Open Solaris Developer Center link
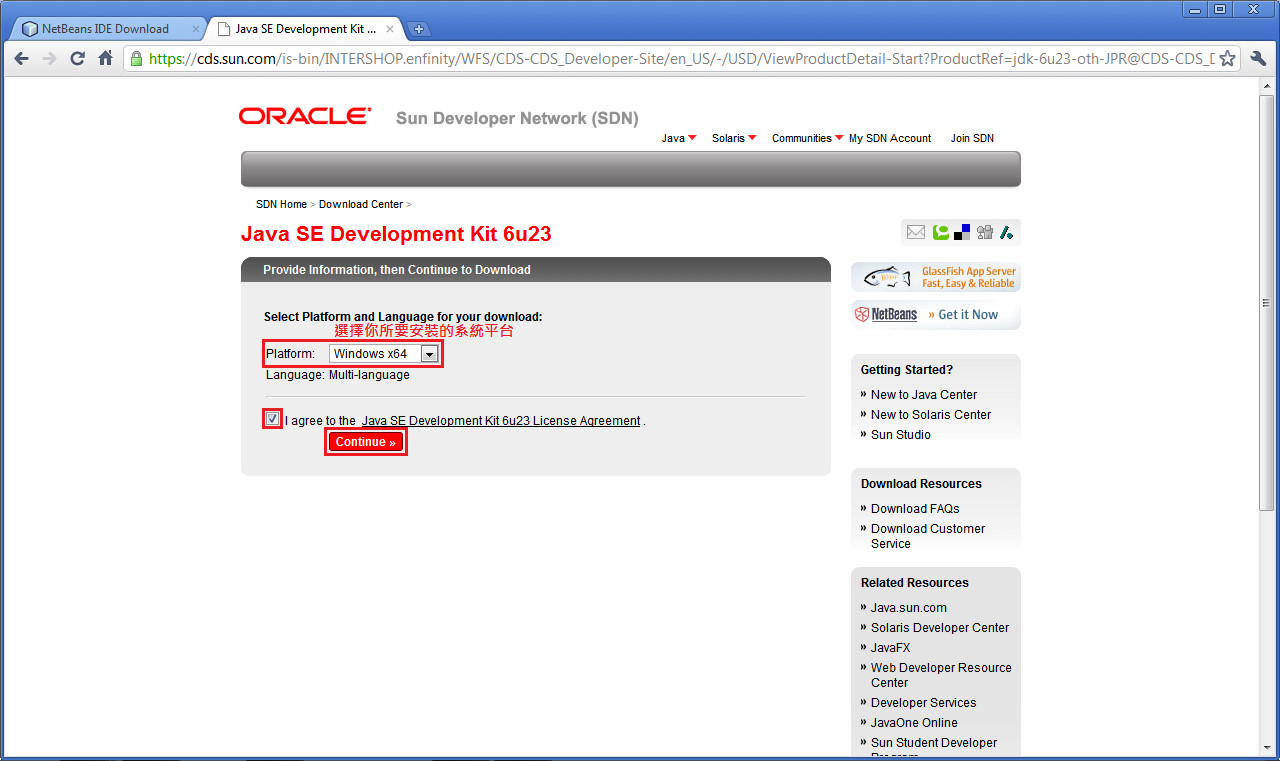The width and height of the screenshot is (1280, 761). [940, 628]
